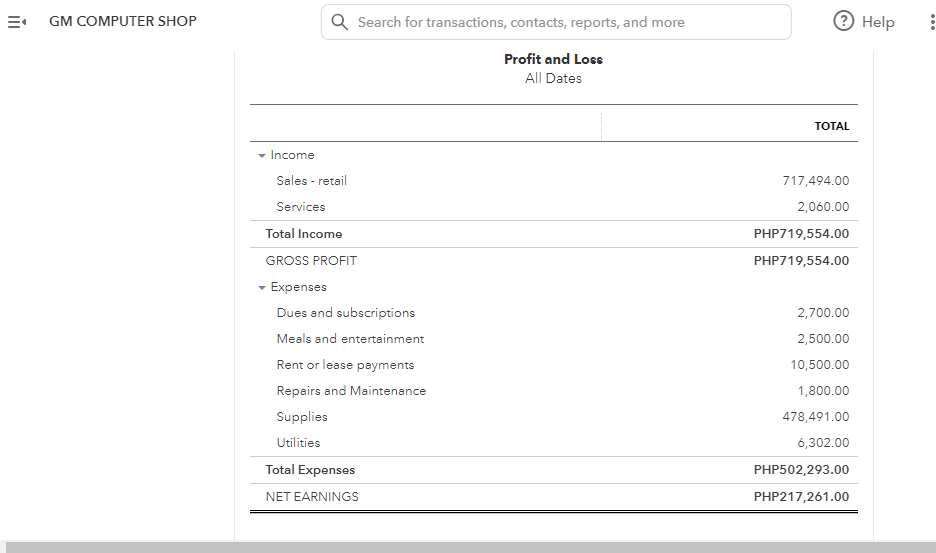This screenshot has height=553, width=936.
Task: Open Help via the question mark icon
Action: click(x=844, y=22)
